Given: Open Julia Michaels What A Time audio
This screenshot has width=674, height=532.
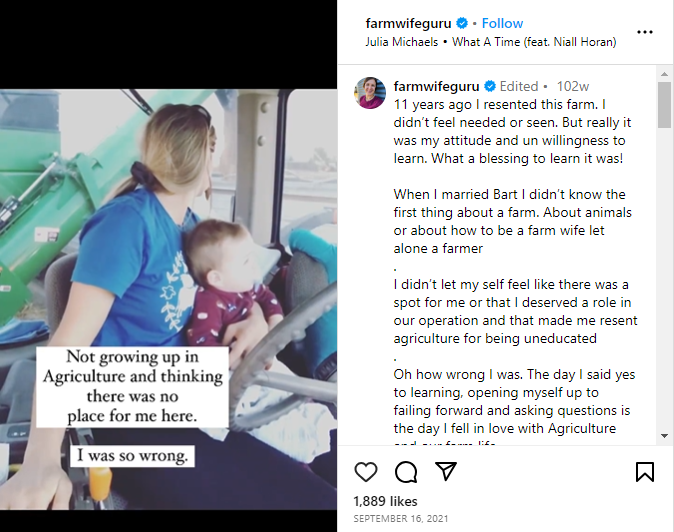Looking at the screenshot, I should tap(491, 42).
